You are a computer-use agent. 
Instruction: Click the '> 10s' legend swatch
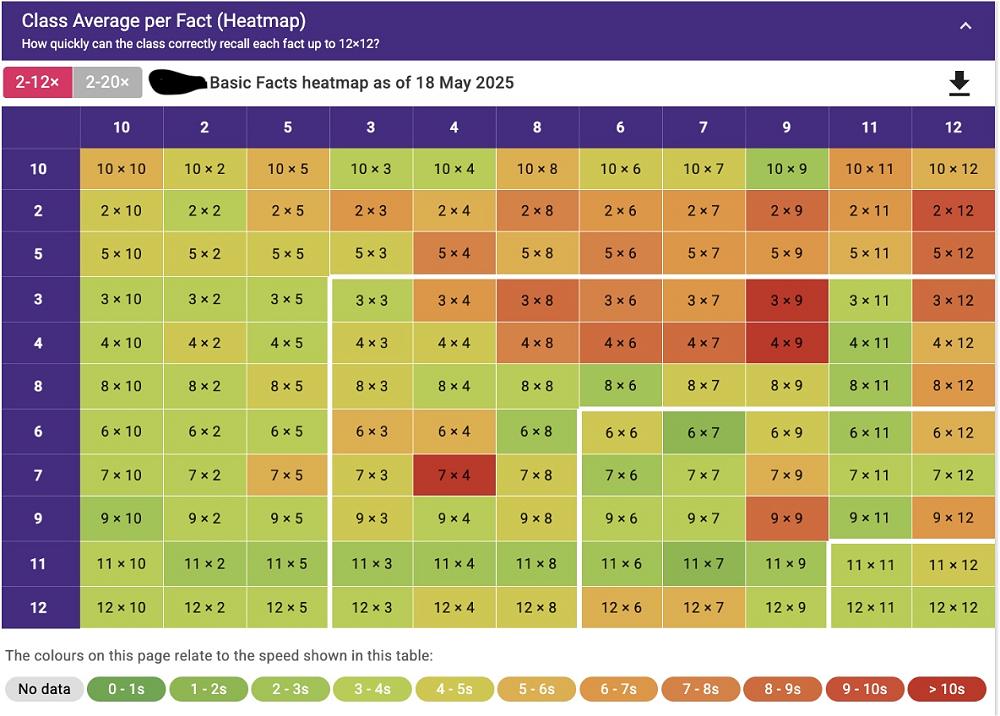[x=946, y=689]
